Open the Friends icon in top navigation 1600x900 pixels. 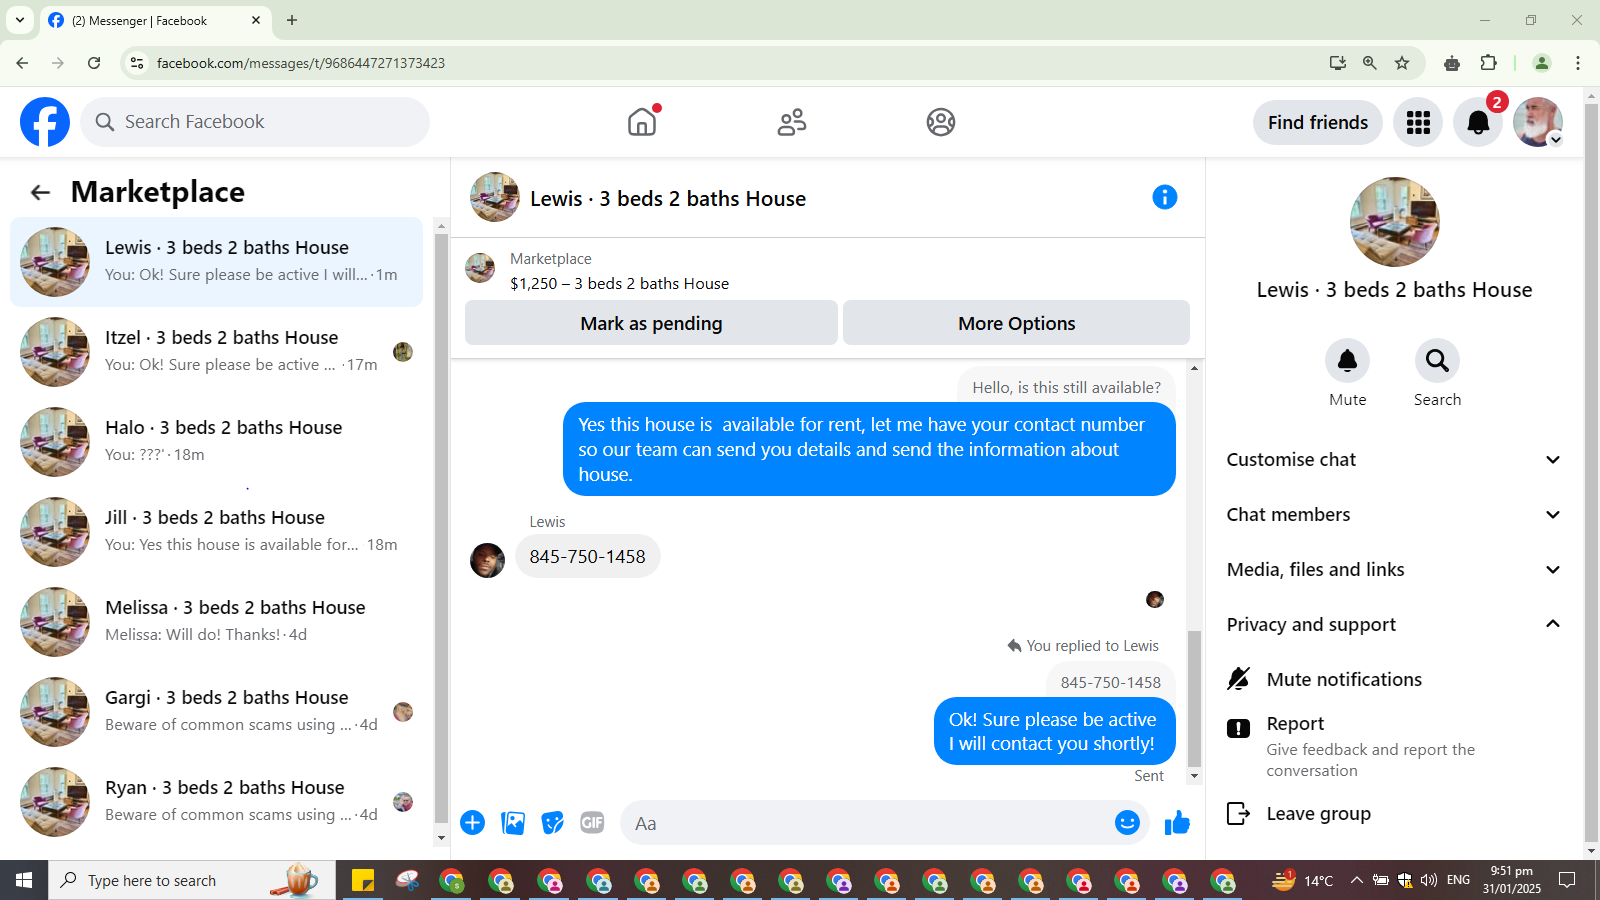792,122
